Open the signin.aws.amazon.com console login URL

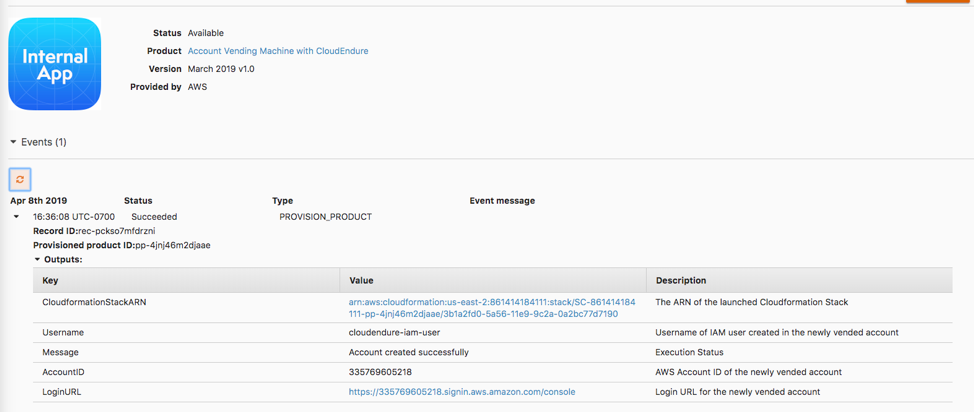[462, 392]
